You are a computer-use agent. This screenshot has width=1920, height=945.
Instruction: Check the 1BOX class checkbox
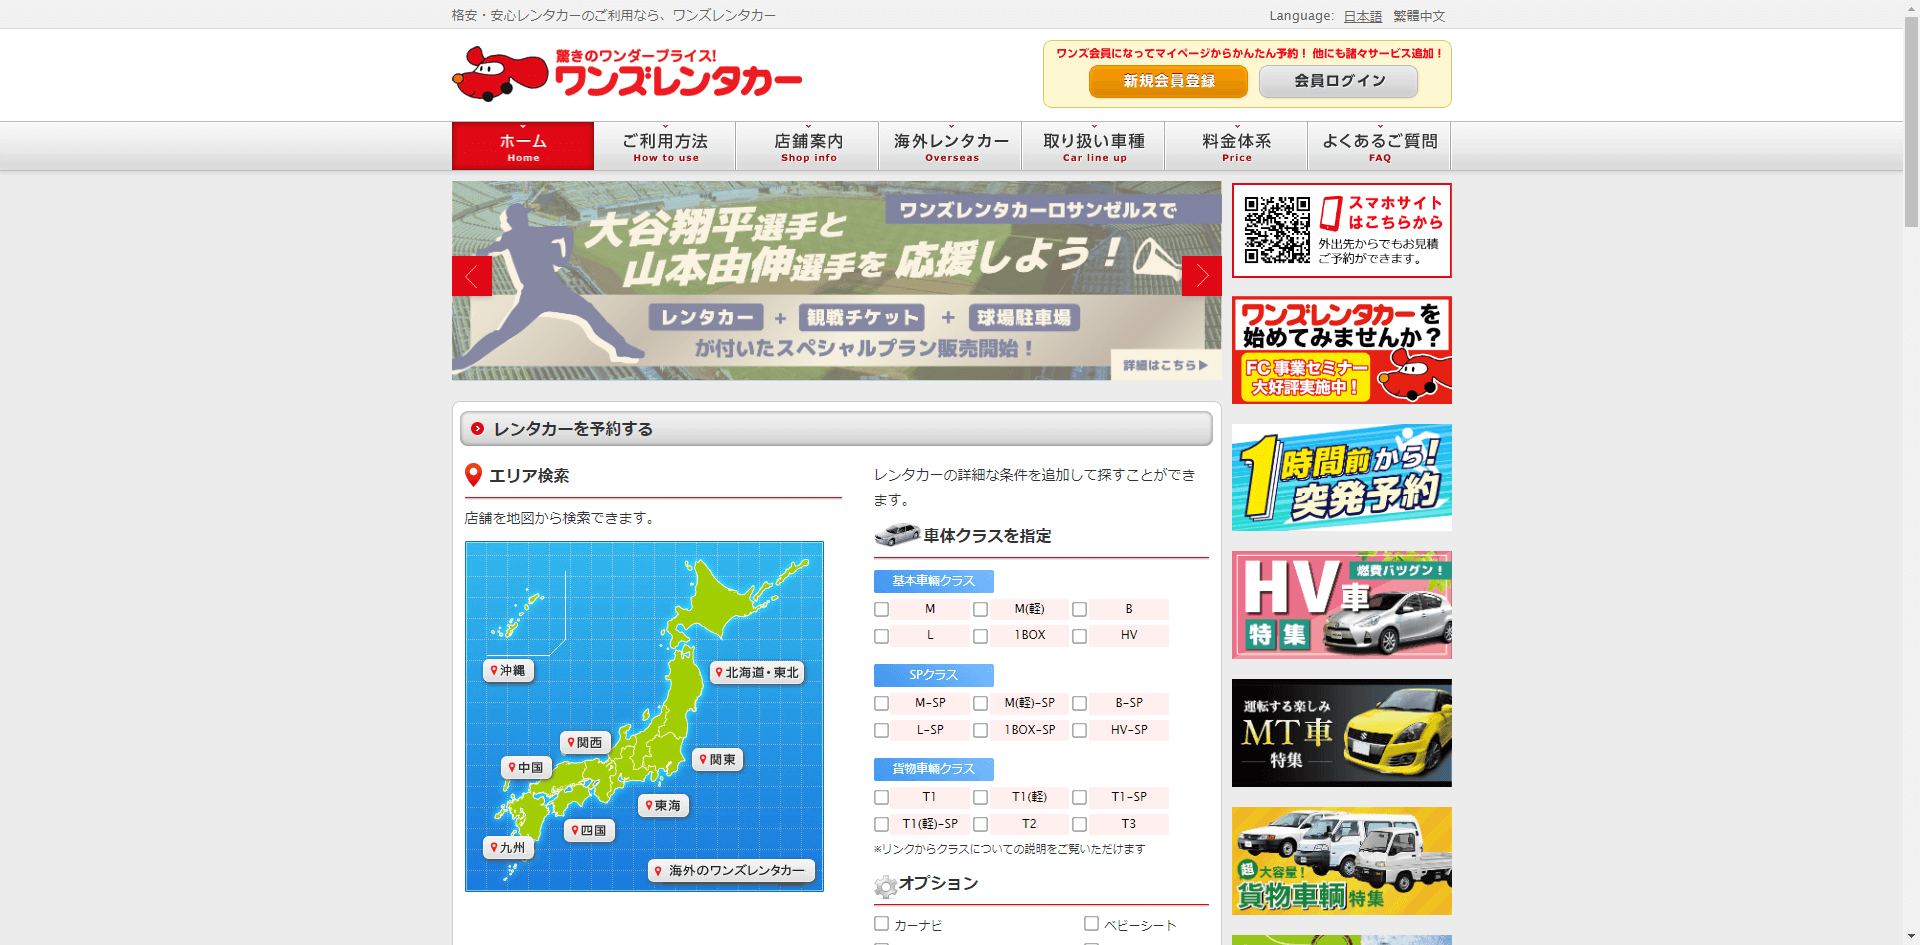click(x=980, y=636)
